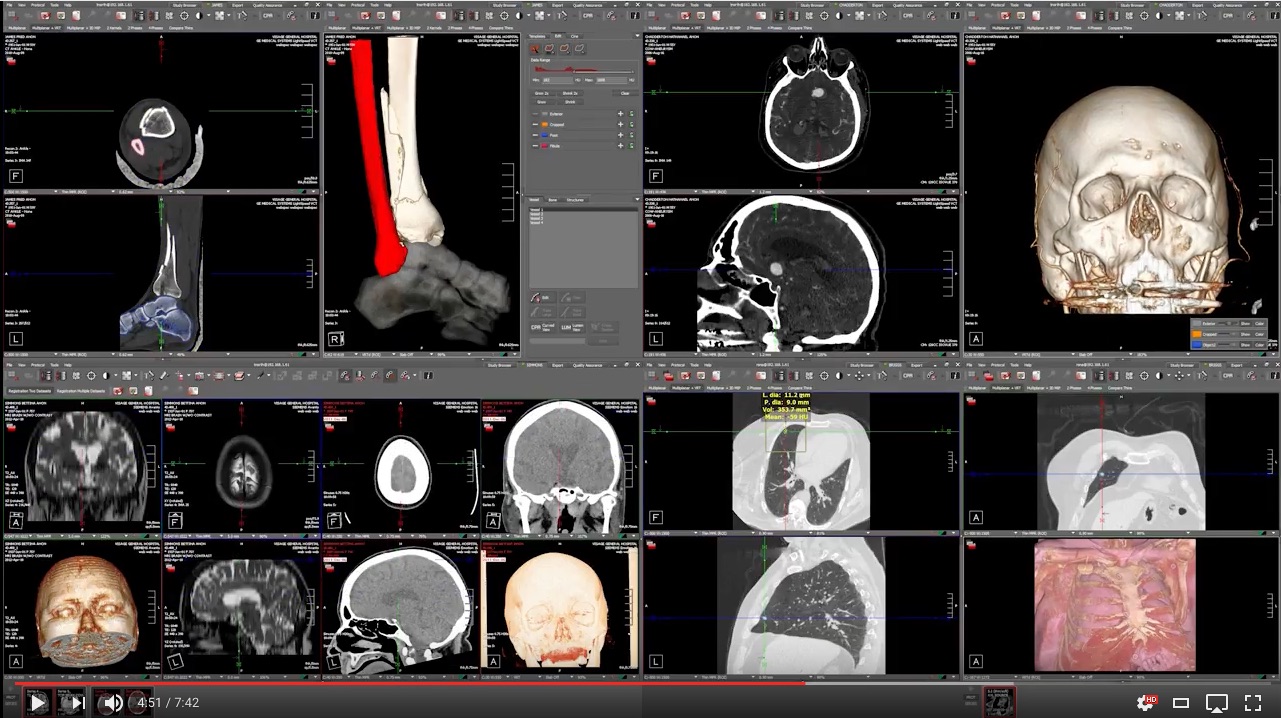Toggle visibility of the Cropped segment
The image size is (1281, 718).
pos(534,125)
